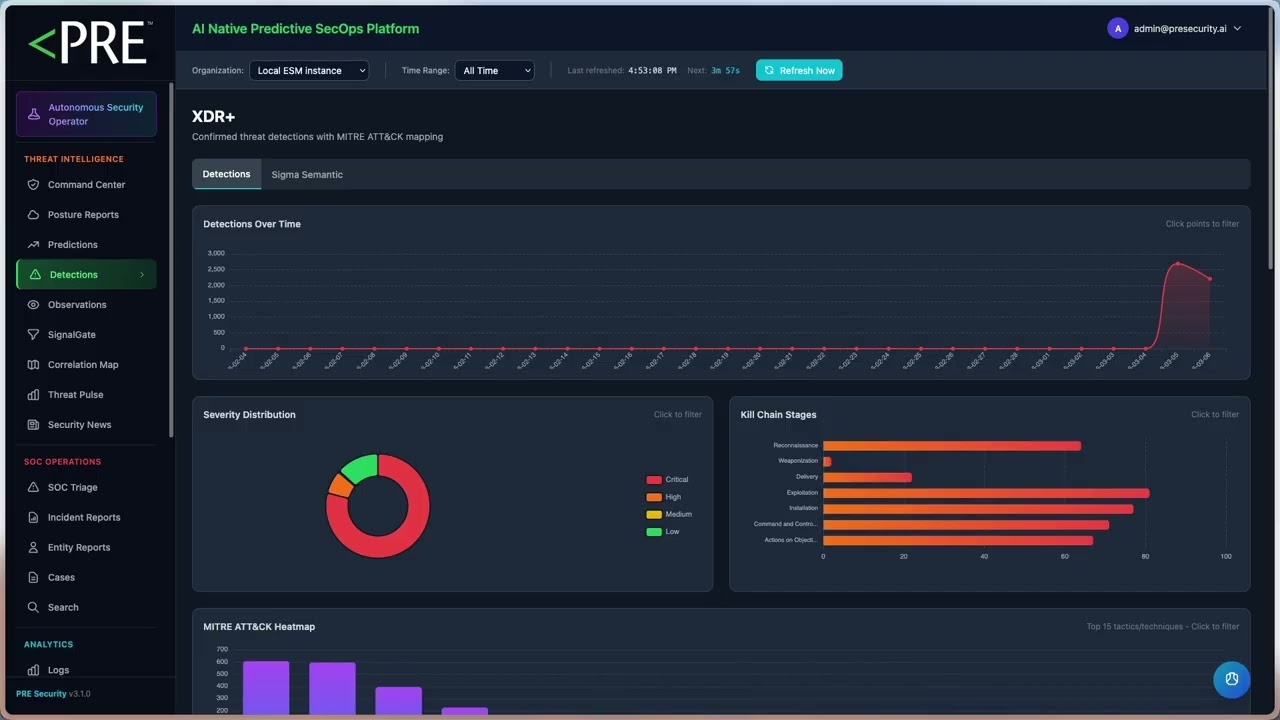Click the Incident Reports document icon

pos(33,518)
